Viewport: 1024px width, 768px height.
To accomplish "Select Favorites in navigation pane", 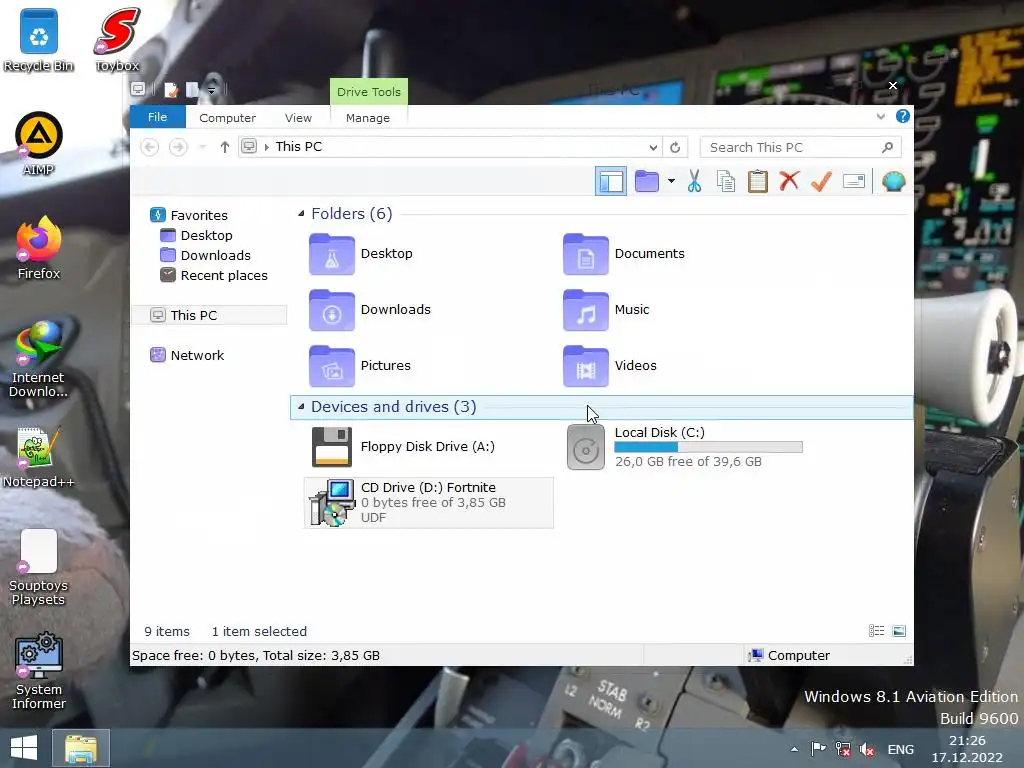I will (199, 215).
